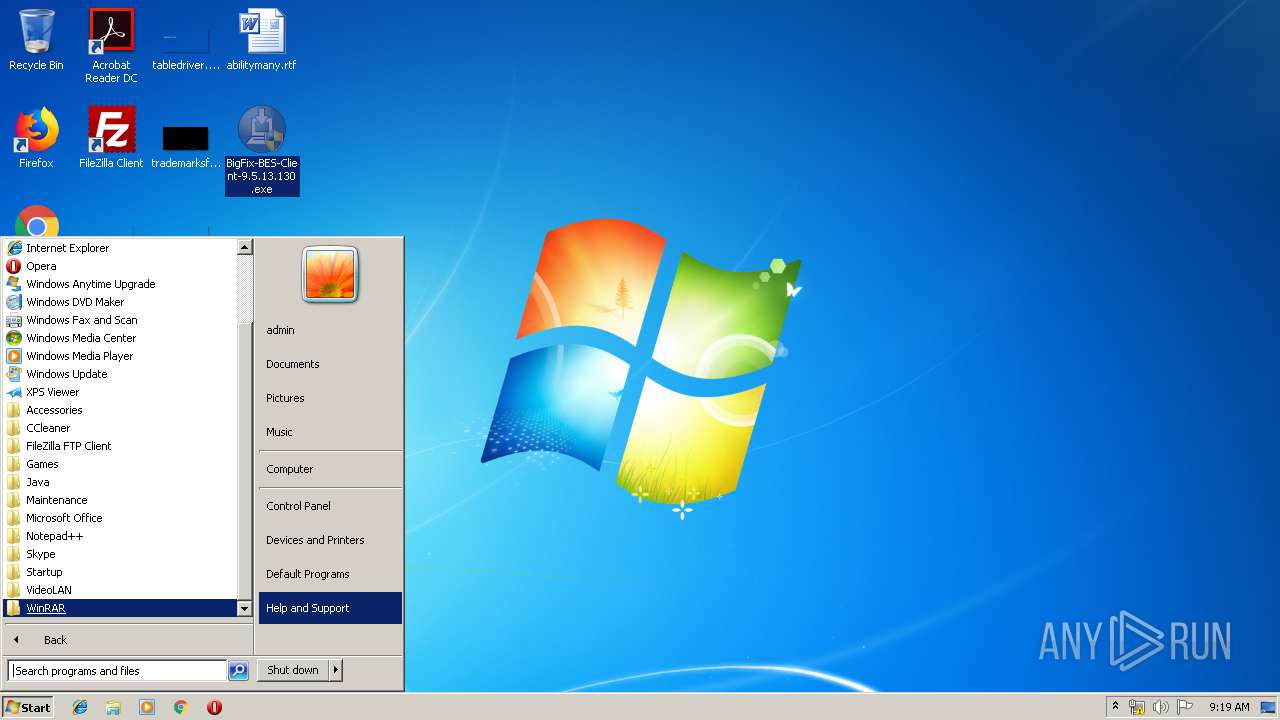Viewport: 1280px width, 720px height.
Task: Open Documents from Start menu
Action: tap(330, 364)
